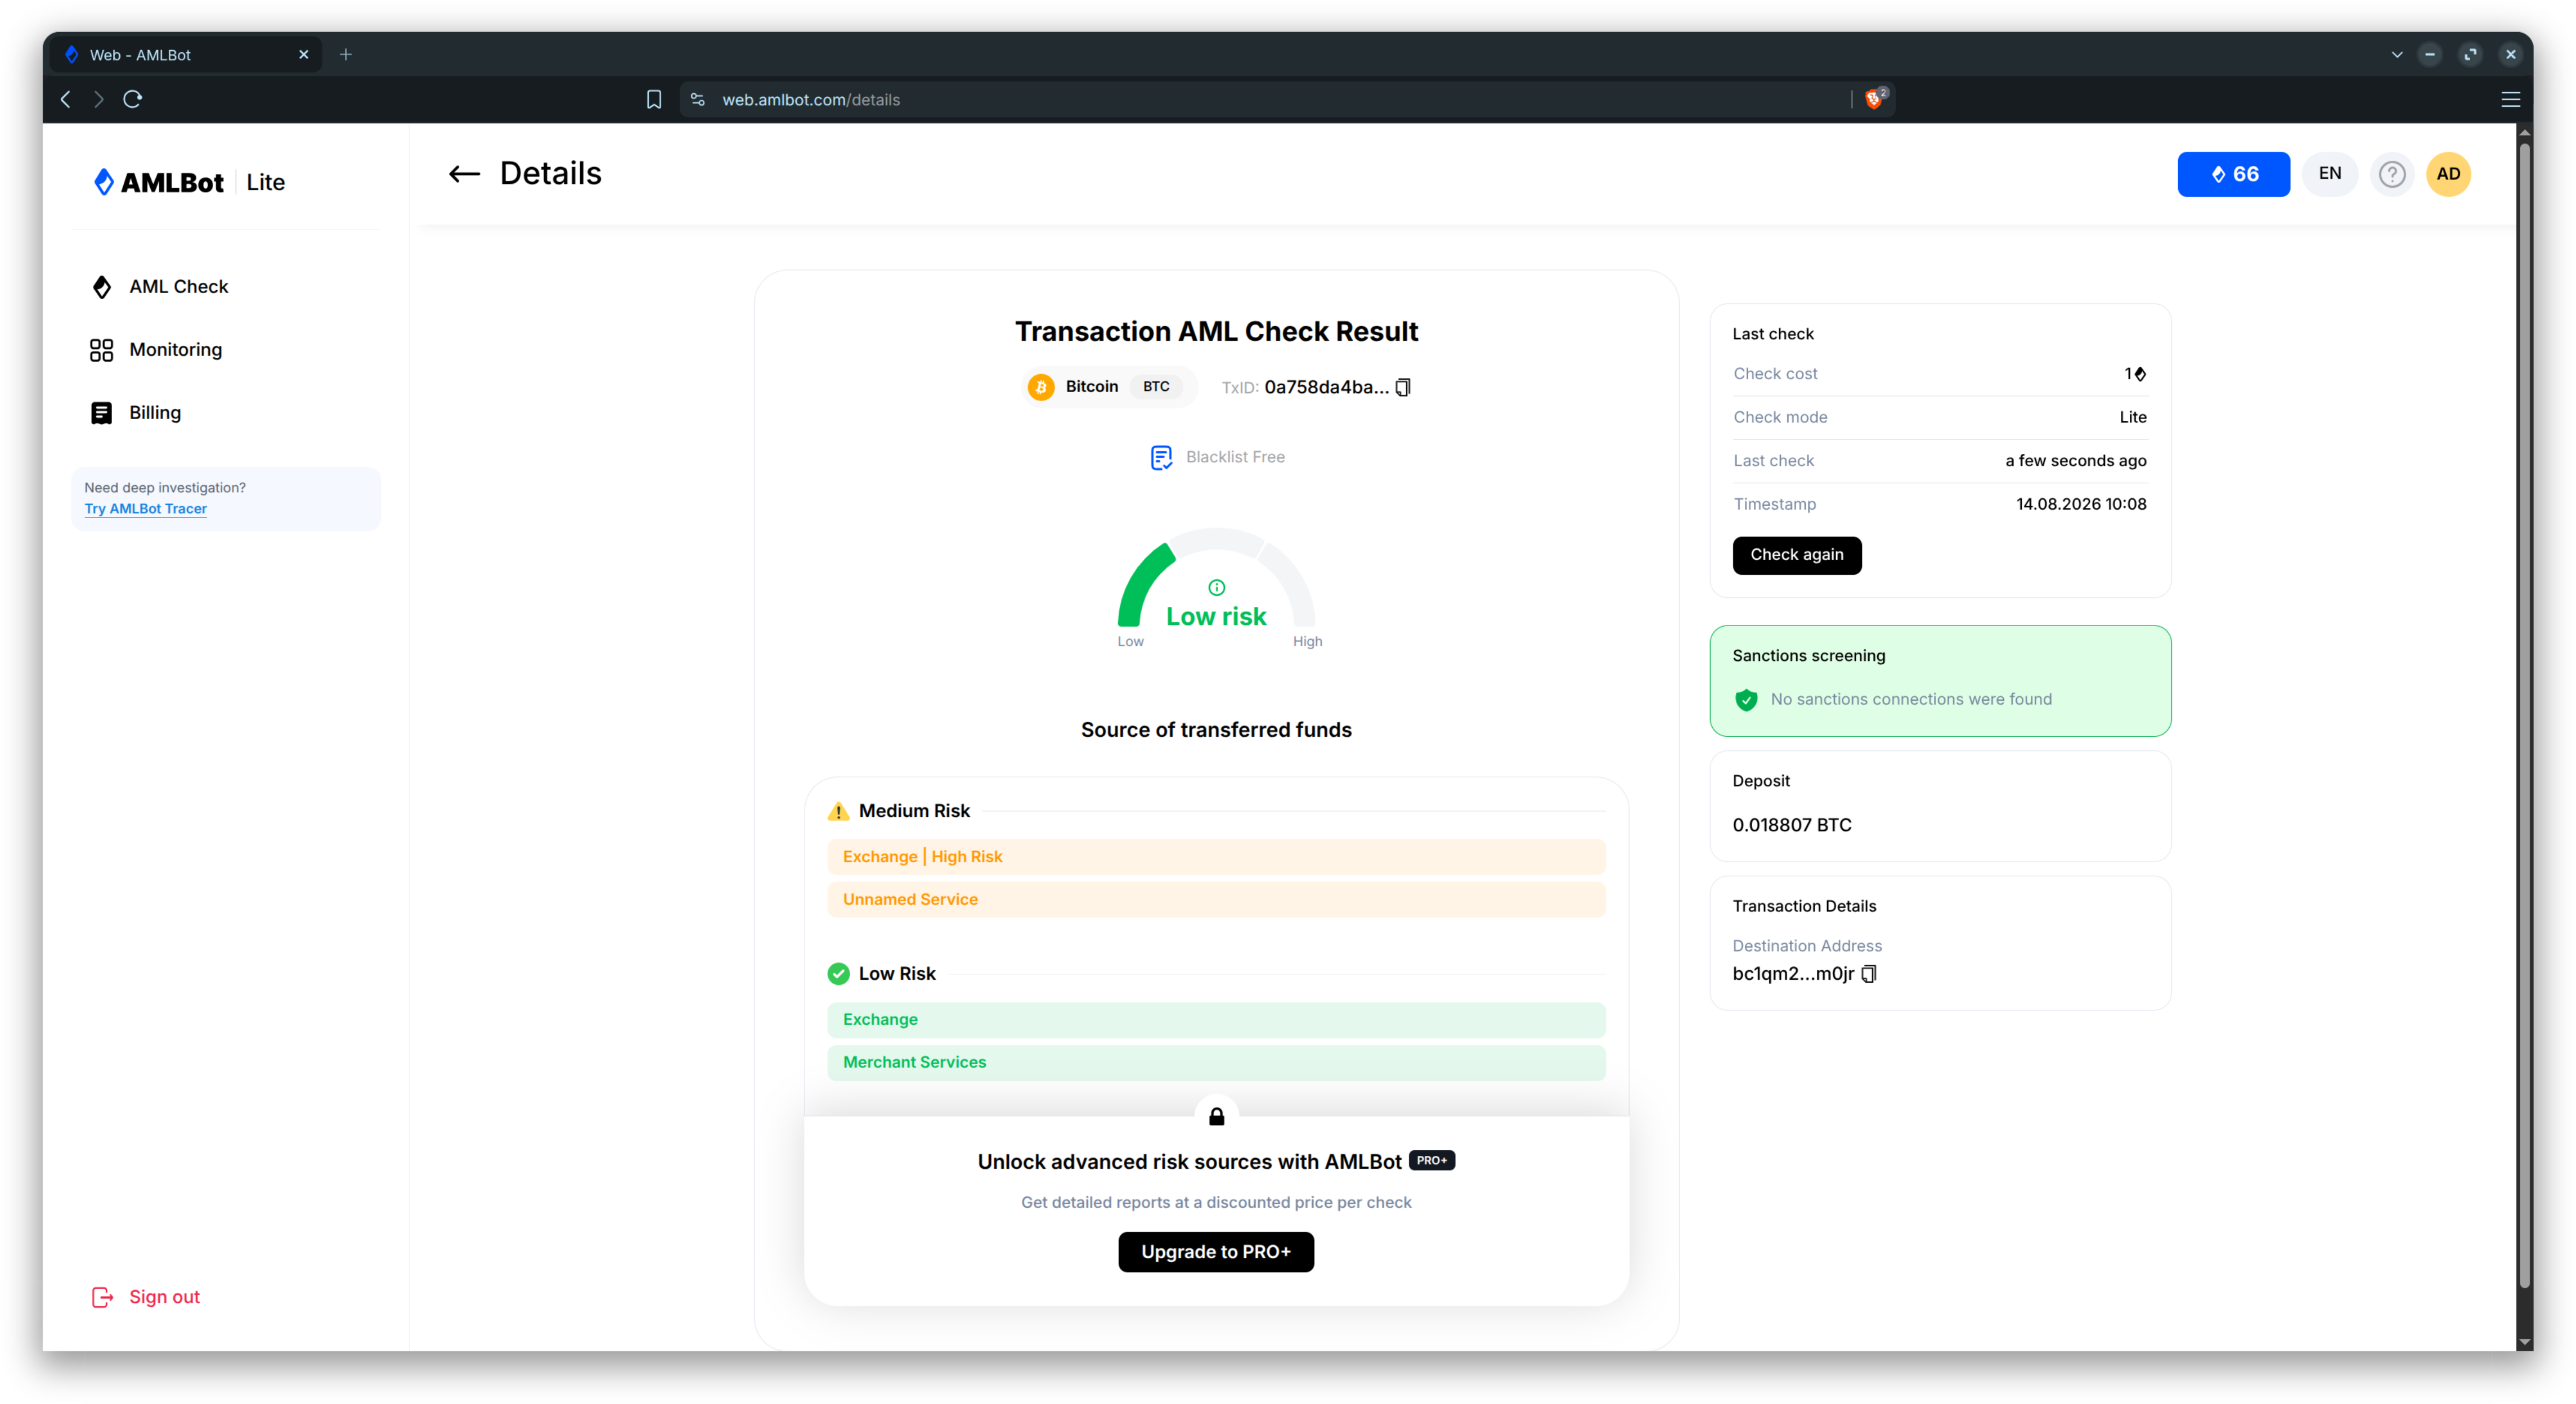Click the Check cost value
Viewport: 2576px width, 1404px height.
point(2135,374)
